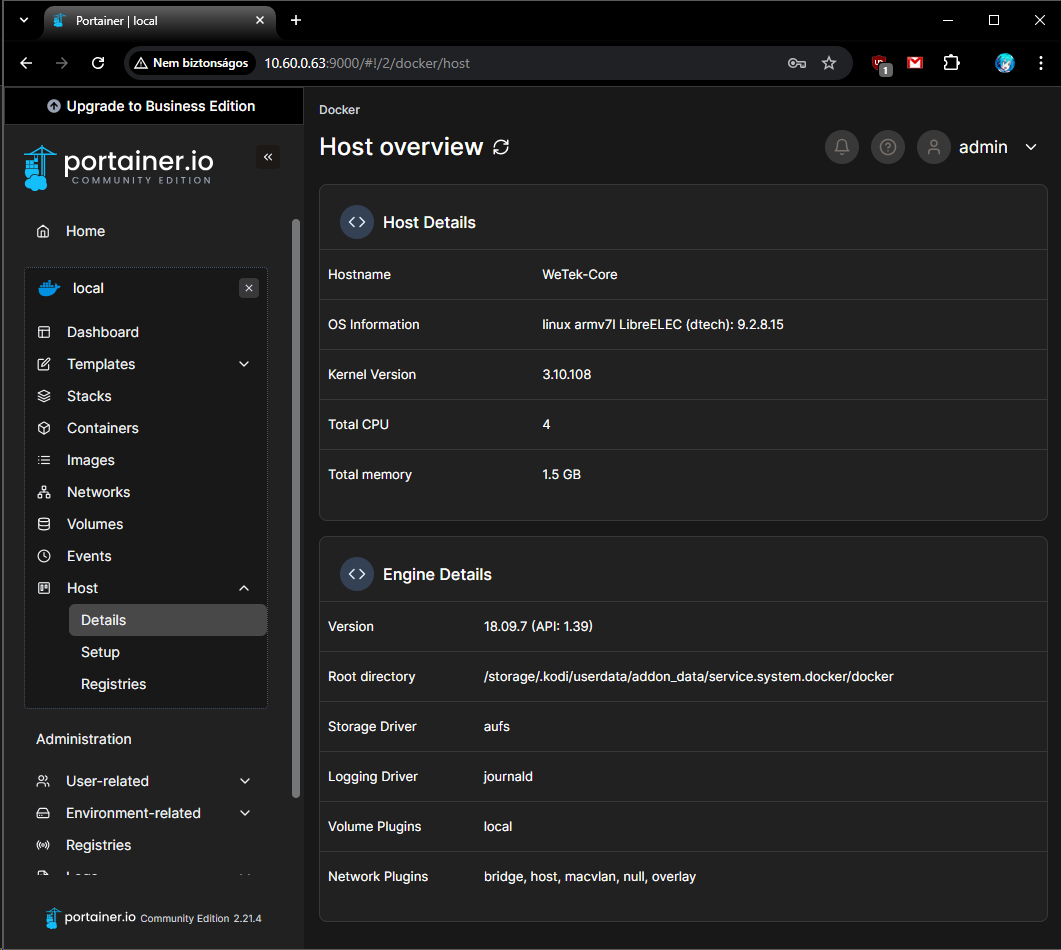Collapse the sidebar with double-chevron icon
1061x950 pixels.
pyautogui.click(x=267, y=157)
